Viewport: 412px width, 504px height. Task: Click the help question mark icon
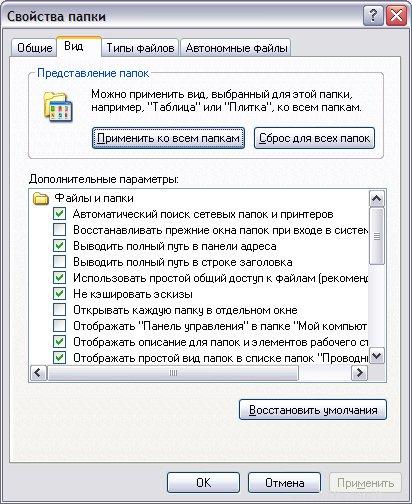(x=373, y=16)
